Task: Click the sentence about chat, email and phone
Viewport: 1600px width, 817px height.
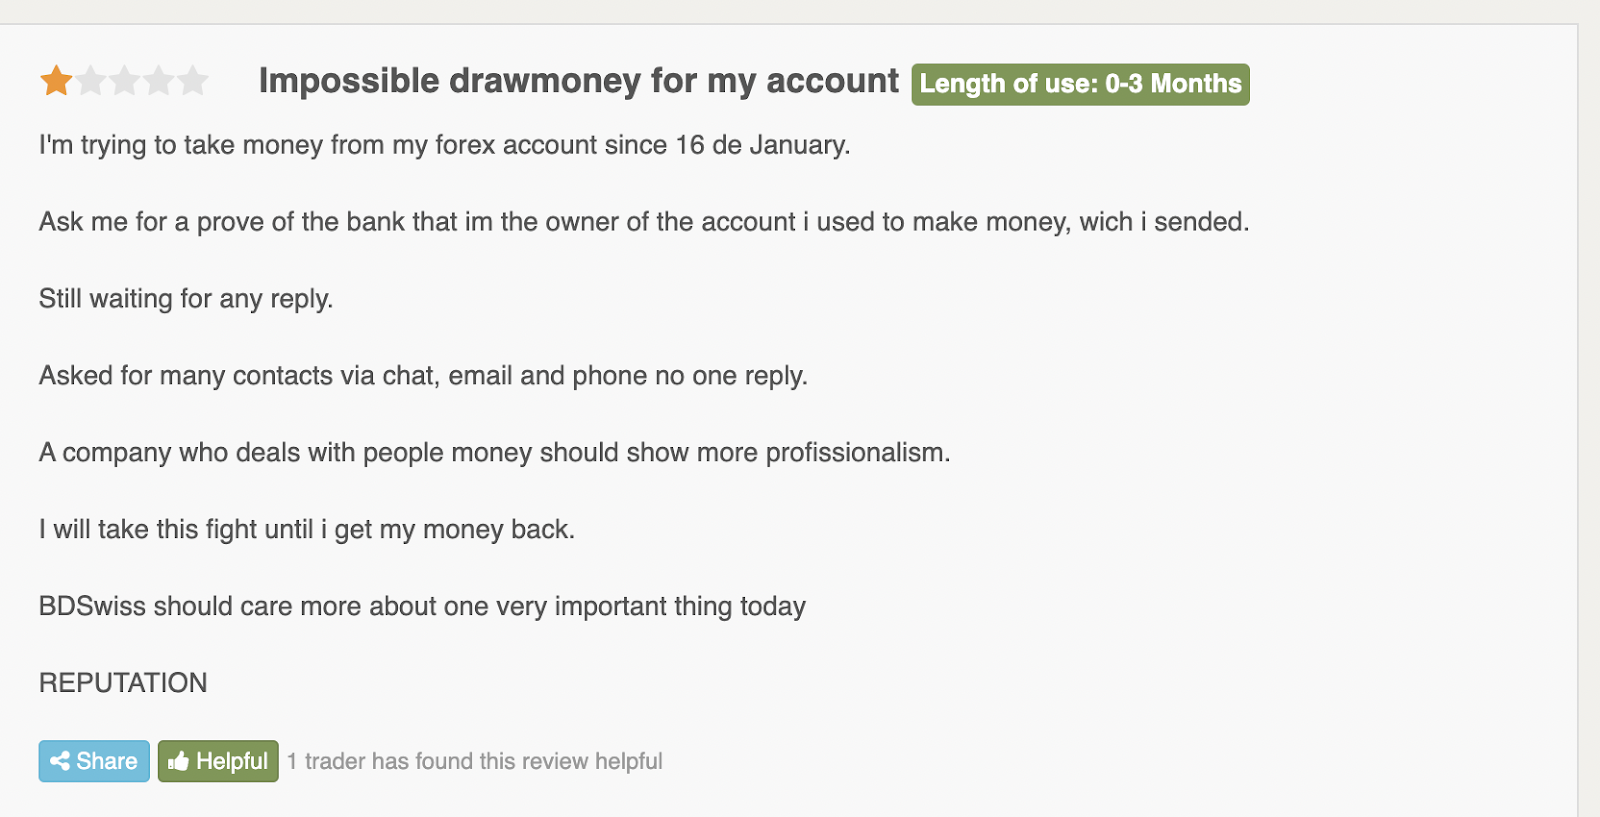Action: tap(423, 376)
